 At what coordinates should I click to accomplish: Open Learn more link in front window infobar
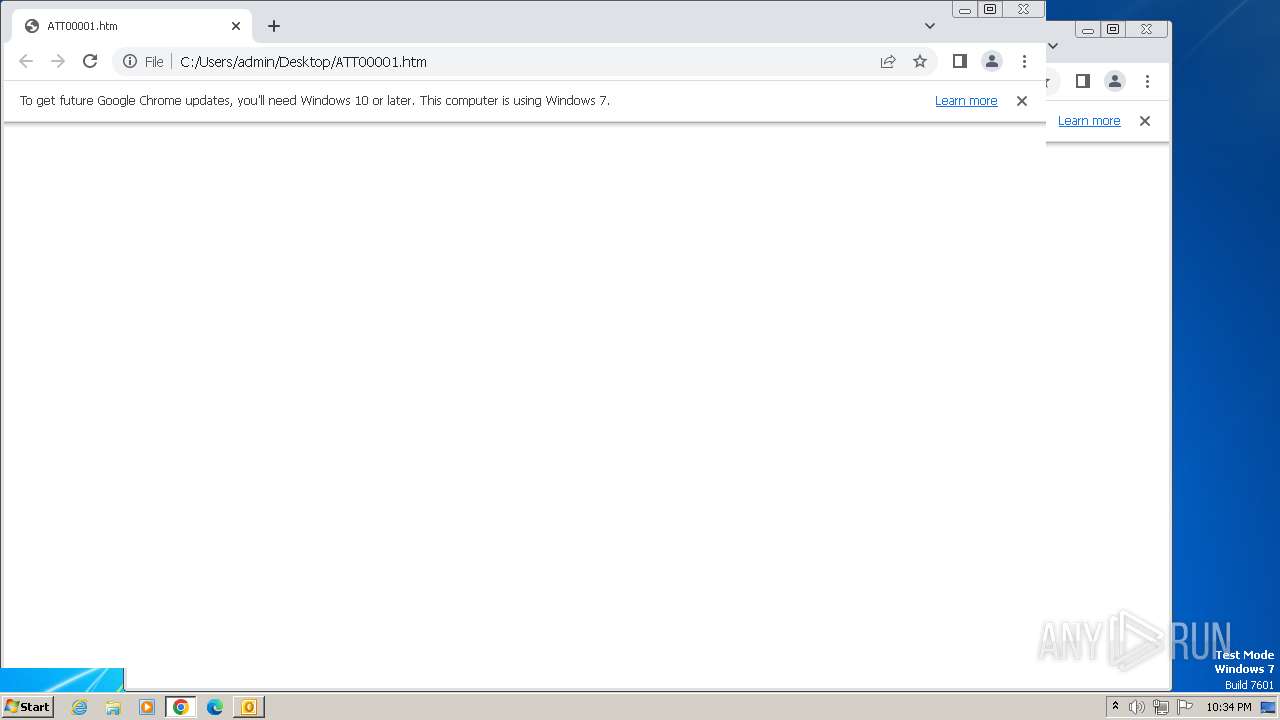coord(966,101)
